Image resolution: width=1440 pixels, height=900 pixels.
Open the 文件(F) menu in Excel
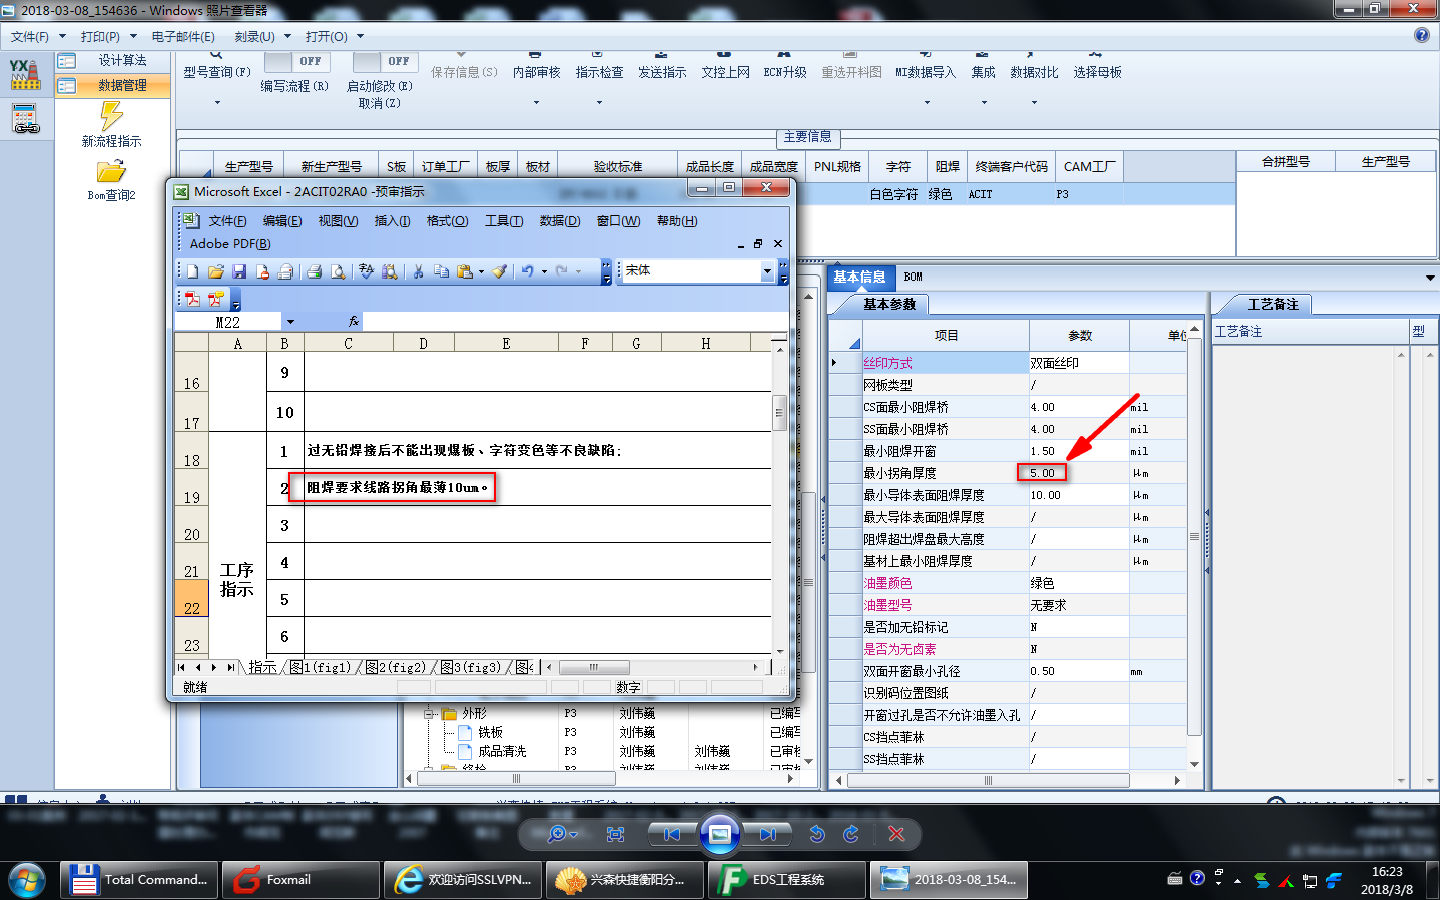click(x=227, y=221)
